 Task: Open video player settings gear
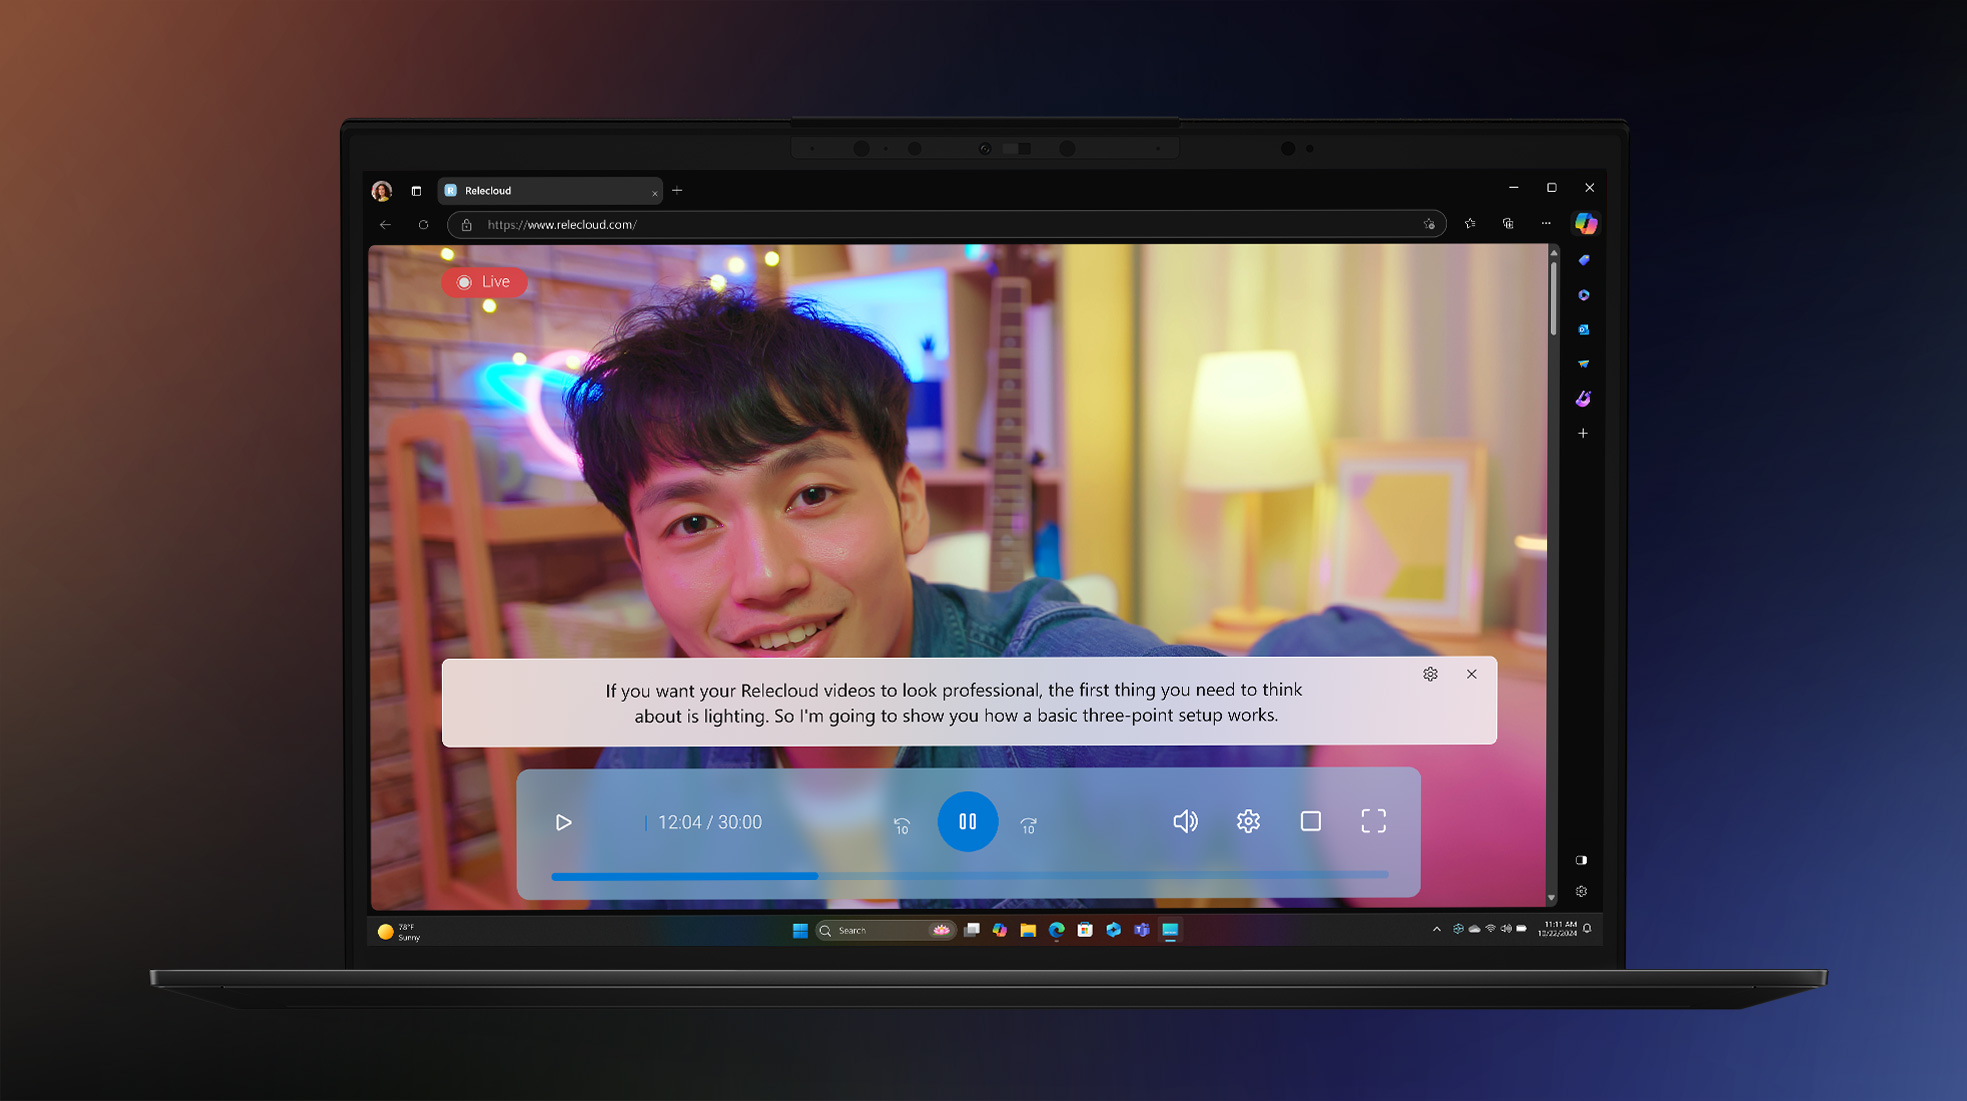click(x=1247, y=821)
